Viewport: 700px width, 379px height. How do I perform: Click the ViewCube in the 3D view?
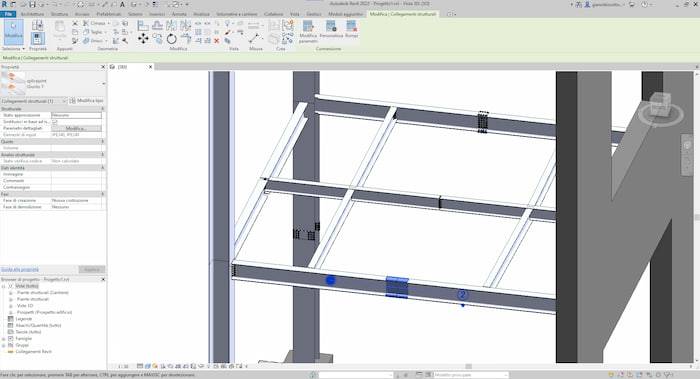660,104
